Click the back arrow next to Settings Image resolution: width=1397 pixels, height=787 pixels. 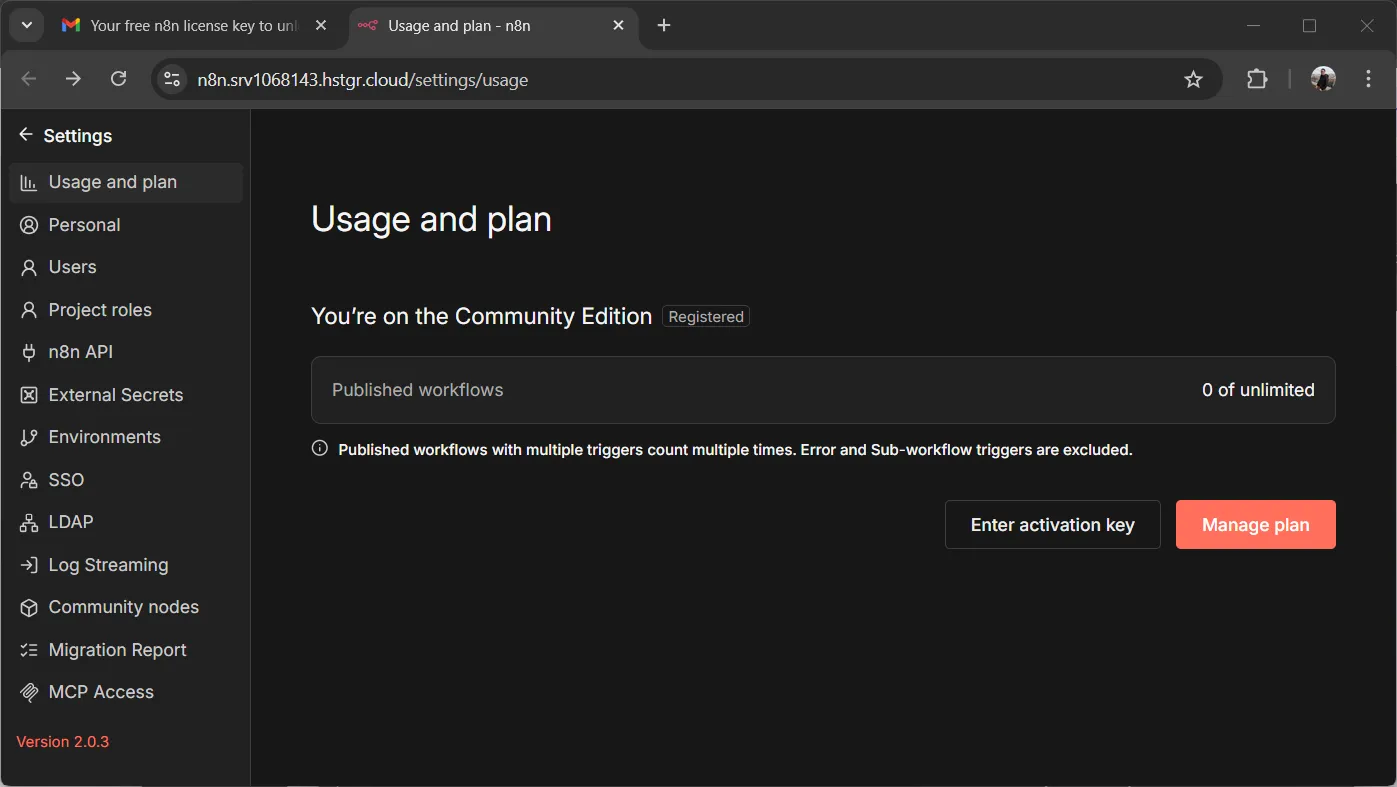[26, 135]
